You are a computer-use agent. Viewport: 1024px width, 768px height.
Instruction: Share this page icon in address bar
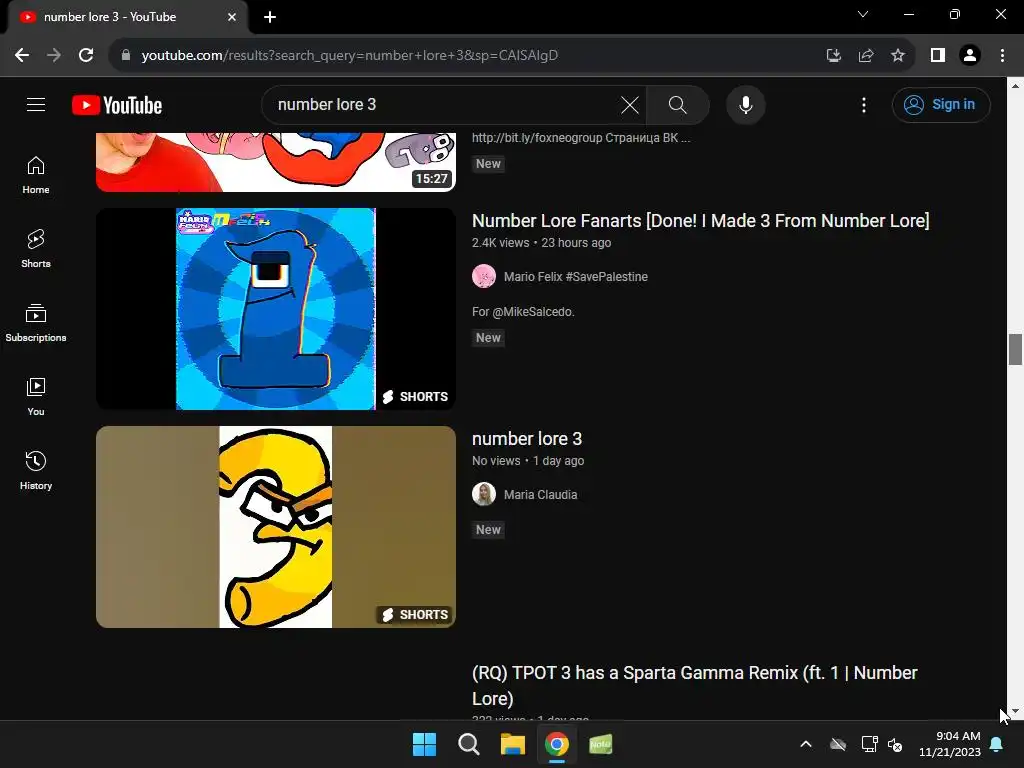[865, 55]
